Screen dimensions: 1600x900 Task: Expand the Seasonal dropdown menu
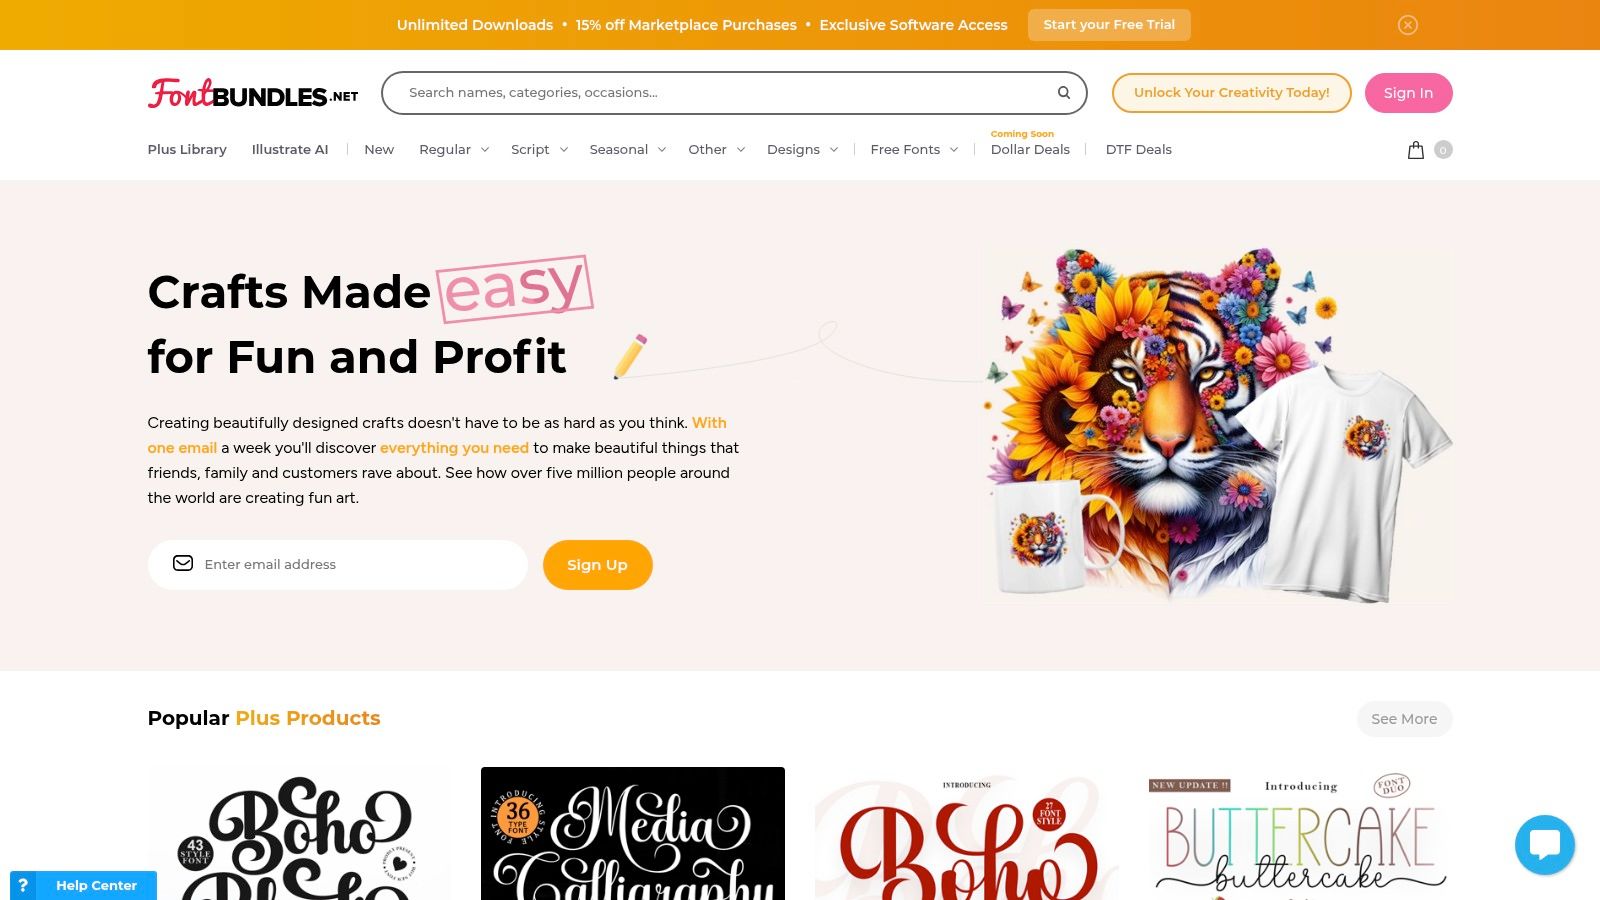[x=628, y=150]
